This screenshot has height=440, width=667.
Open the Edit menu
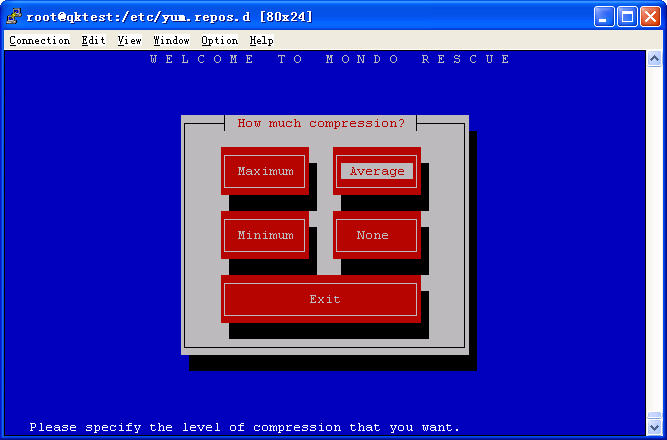point(93,40)
